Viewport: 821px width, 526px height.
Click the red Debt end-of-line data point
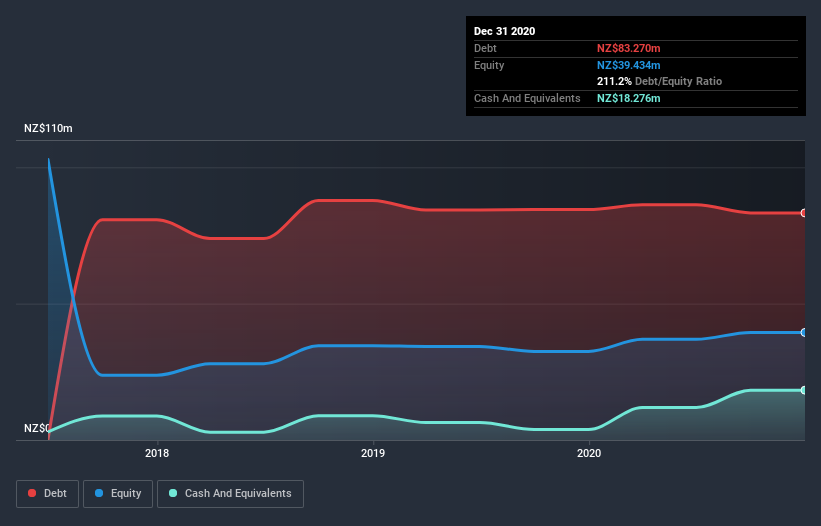coord(803,213)
